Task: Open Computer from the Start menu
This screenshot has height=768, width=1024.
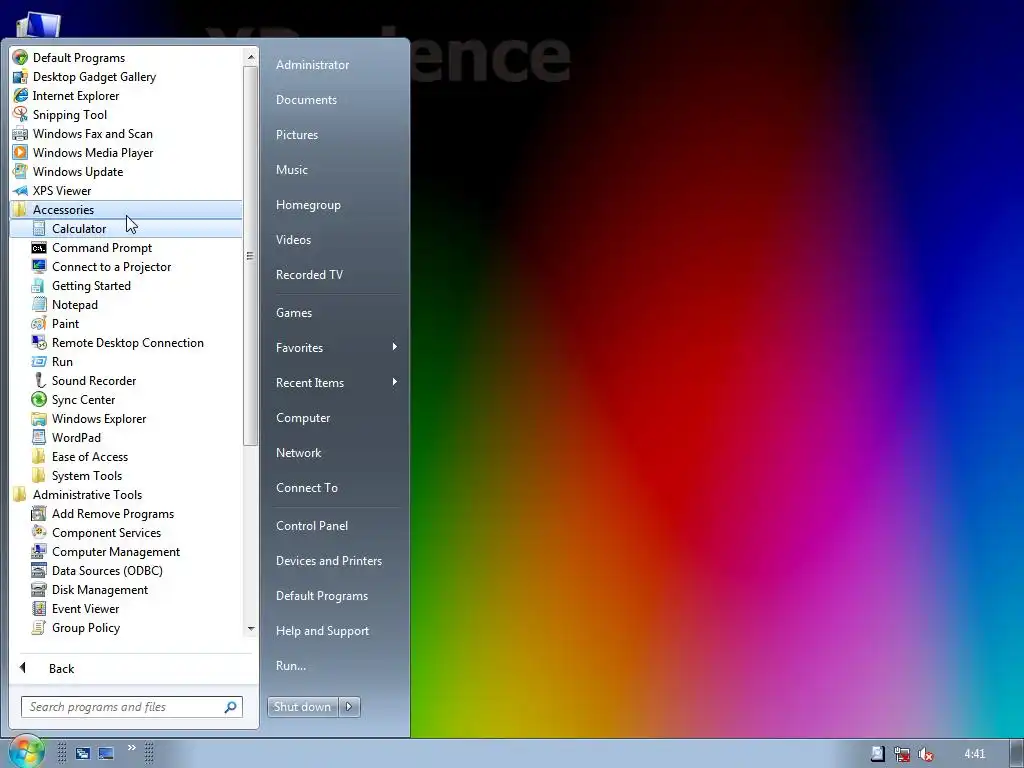Action: pos(335,418)
